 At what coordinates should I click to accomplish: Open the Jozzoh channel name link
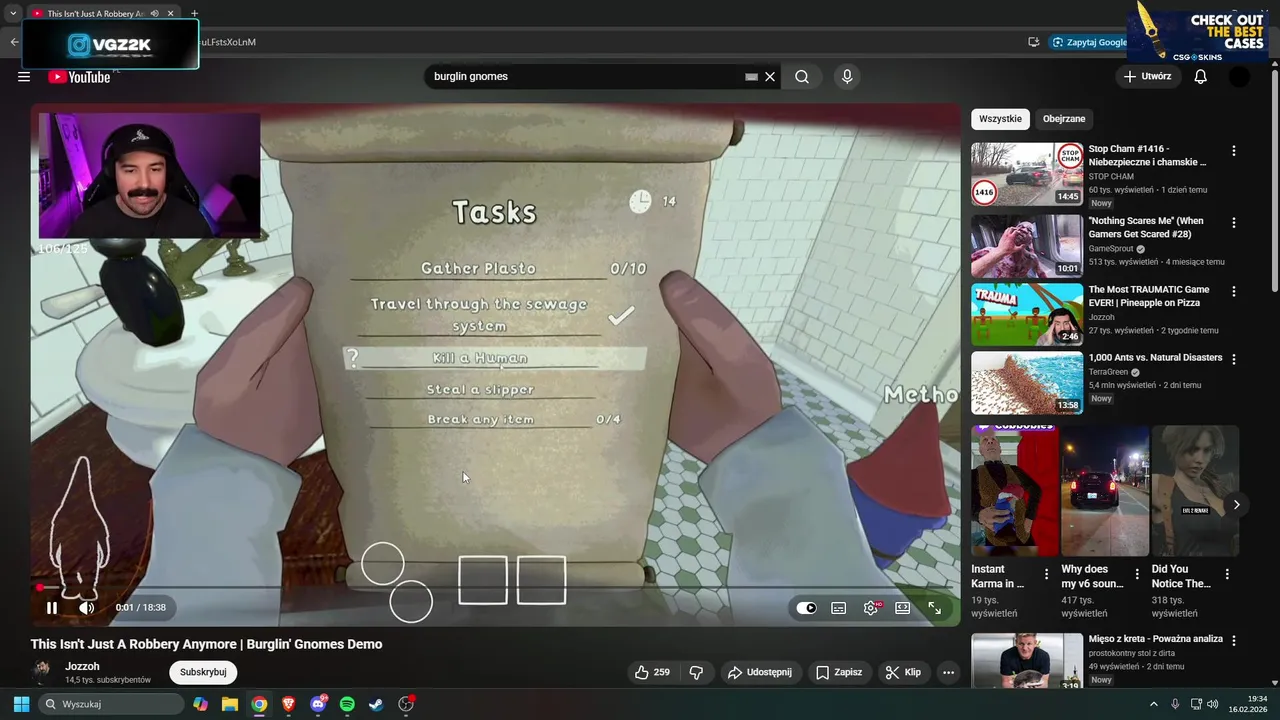click(82, 666)
